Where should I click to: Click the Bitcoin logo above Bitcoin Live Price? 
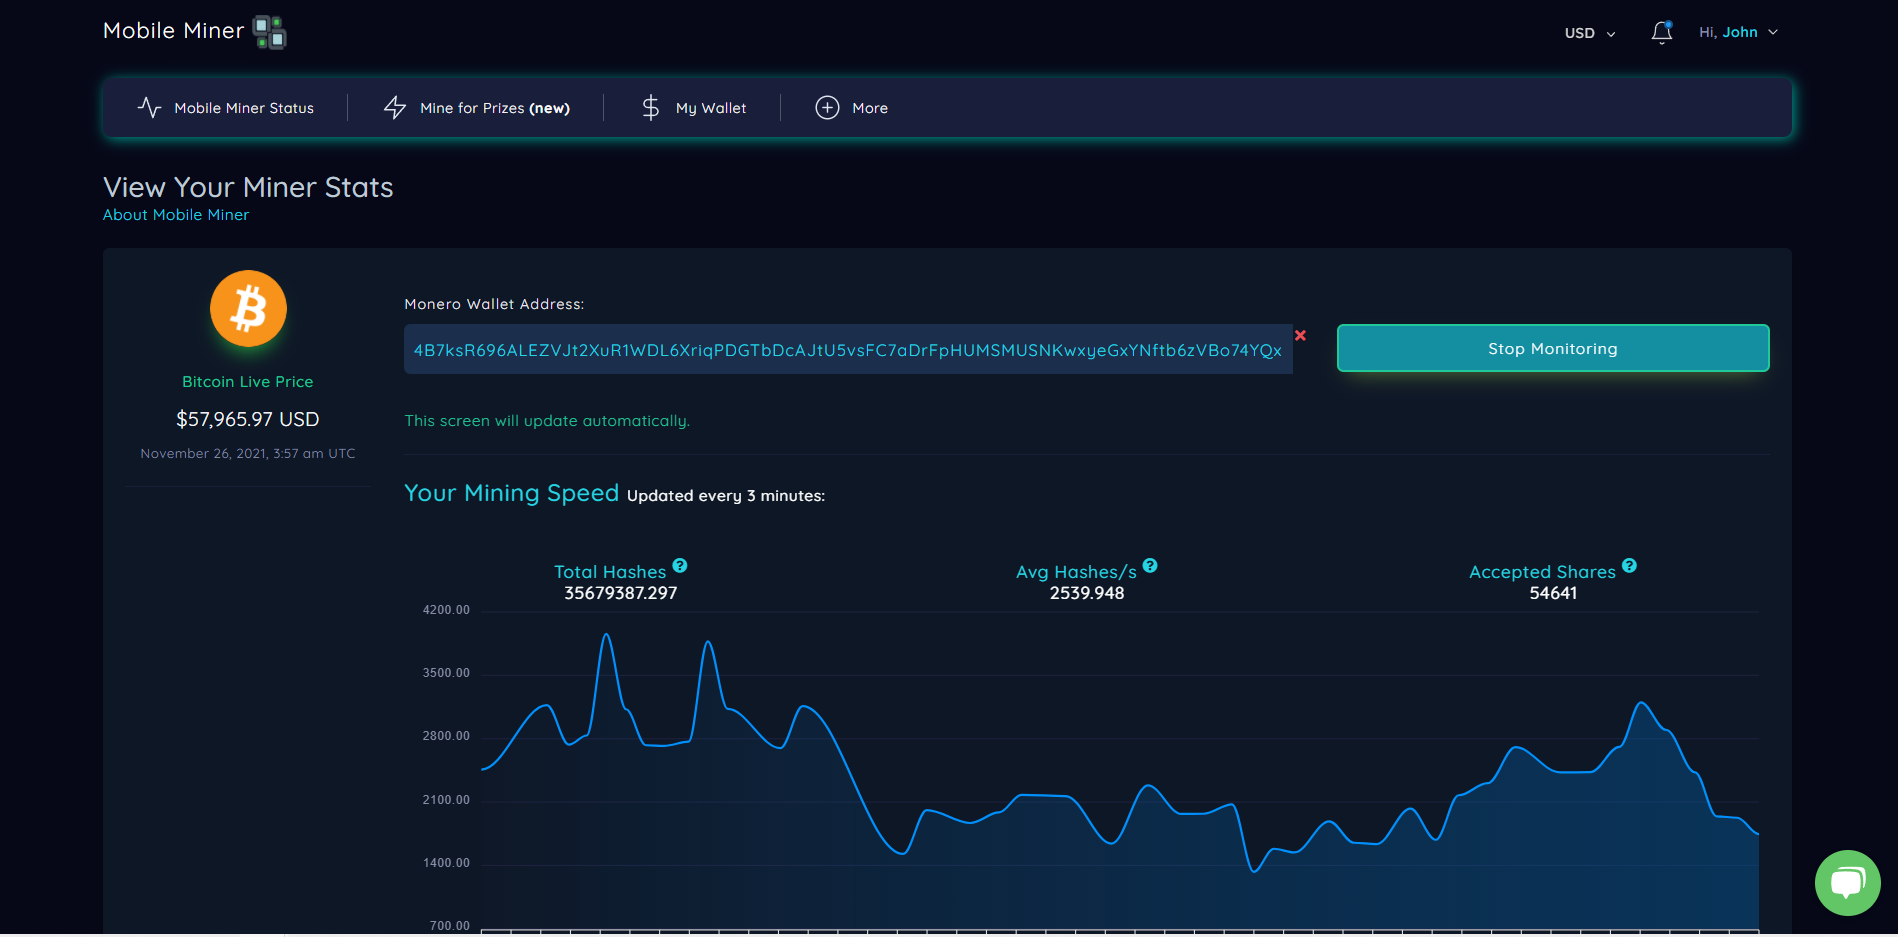pyautogui.click(x=247, y=308)
